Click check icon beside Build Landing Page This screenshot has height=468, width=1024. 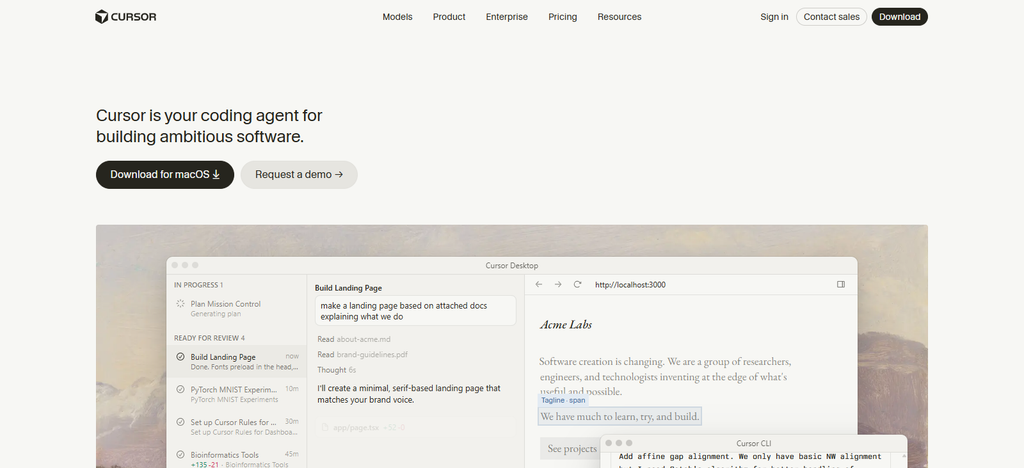pyautogui.click(x=180, y=356)
